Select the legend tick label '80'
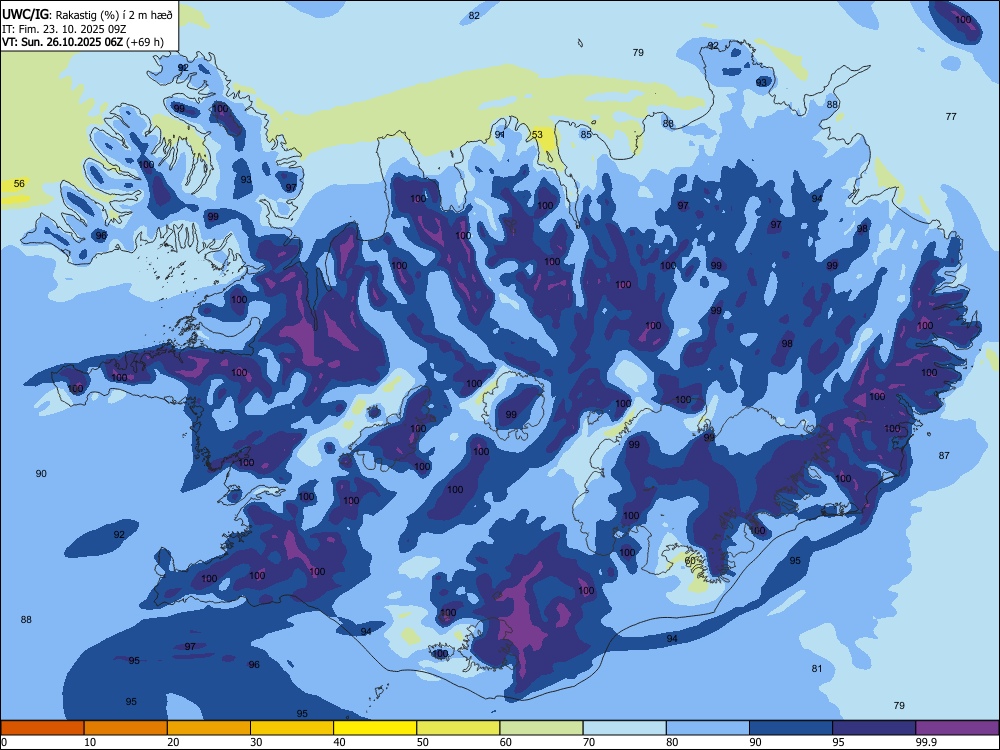Screen dimensions: 1000x750 tap(672, 742)
